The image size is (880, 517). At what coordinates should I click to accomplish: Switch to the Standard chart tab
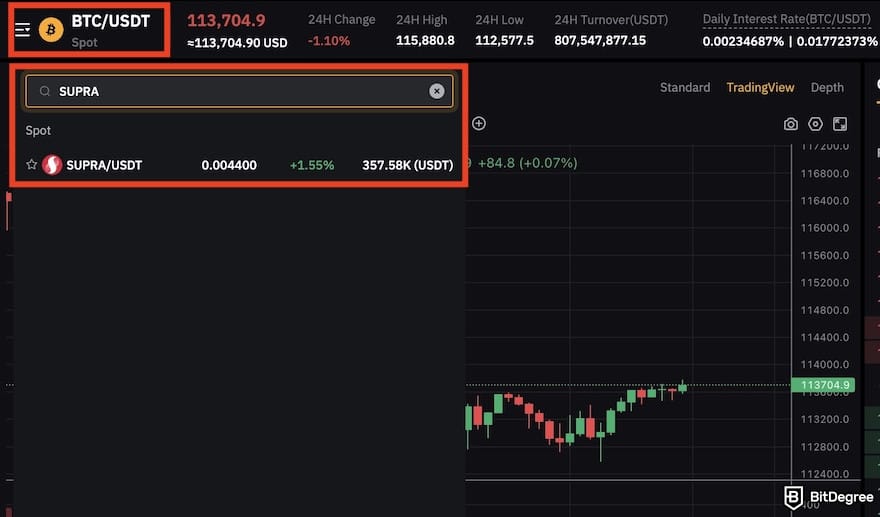tap(685, 88)
